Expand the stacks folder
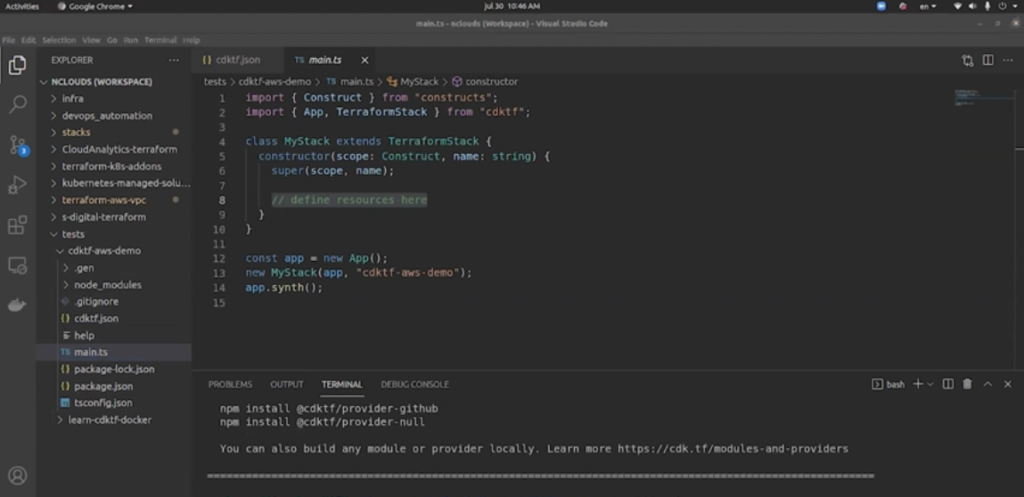 pyautogui.click(x=114, y=132)
